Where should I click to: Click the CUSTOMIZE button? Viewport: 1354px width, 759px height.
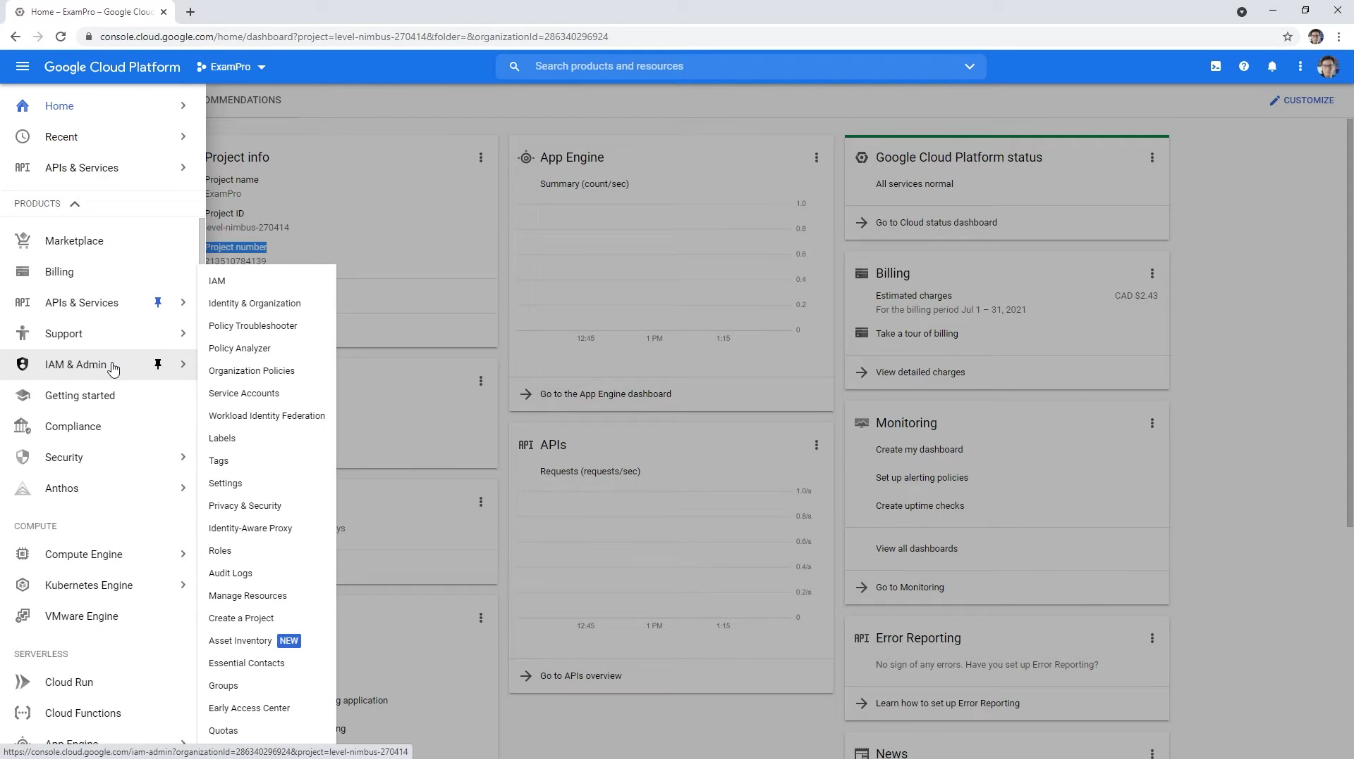pyautogui.click(x=1301, y=100)
